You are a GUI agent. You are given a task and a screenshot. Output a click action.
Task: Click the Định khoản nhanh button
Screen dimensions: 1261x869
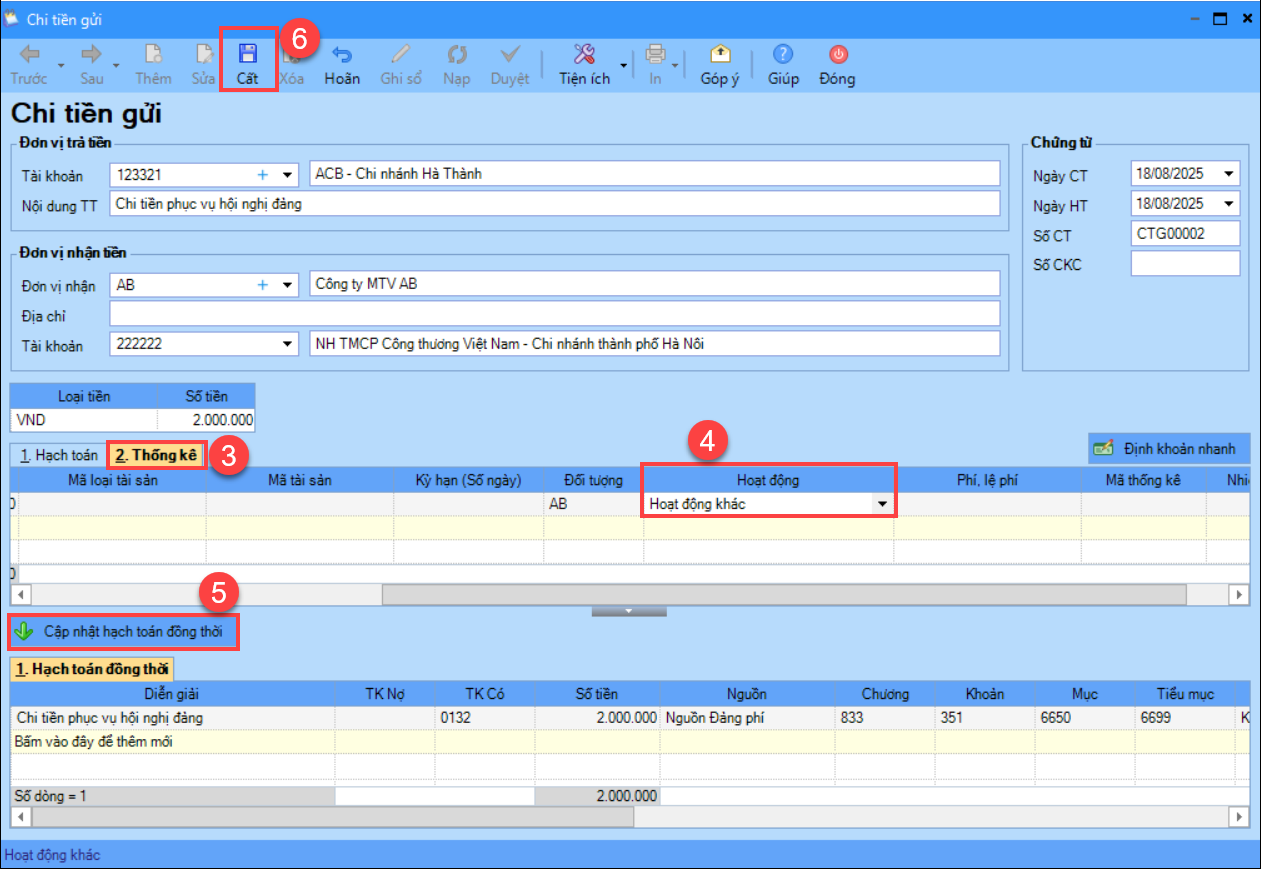coord(1169,449)
